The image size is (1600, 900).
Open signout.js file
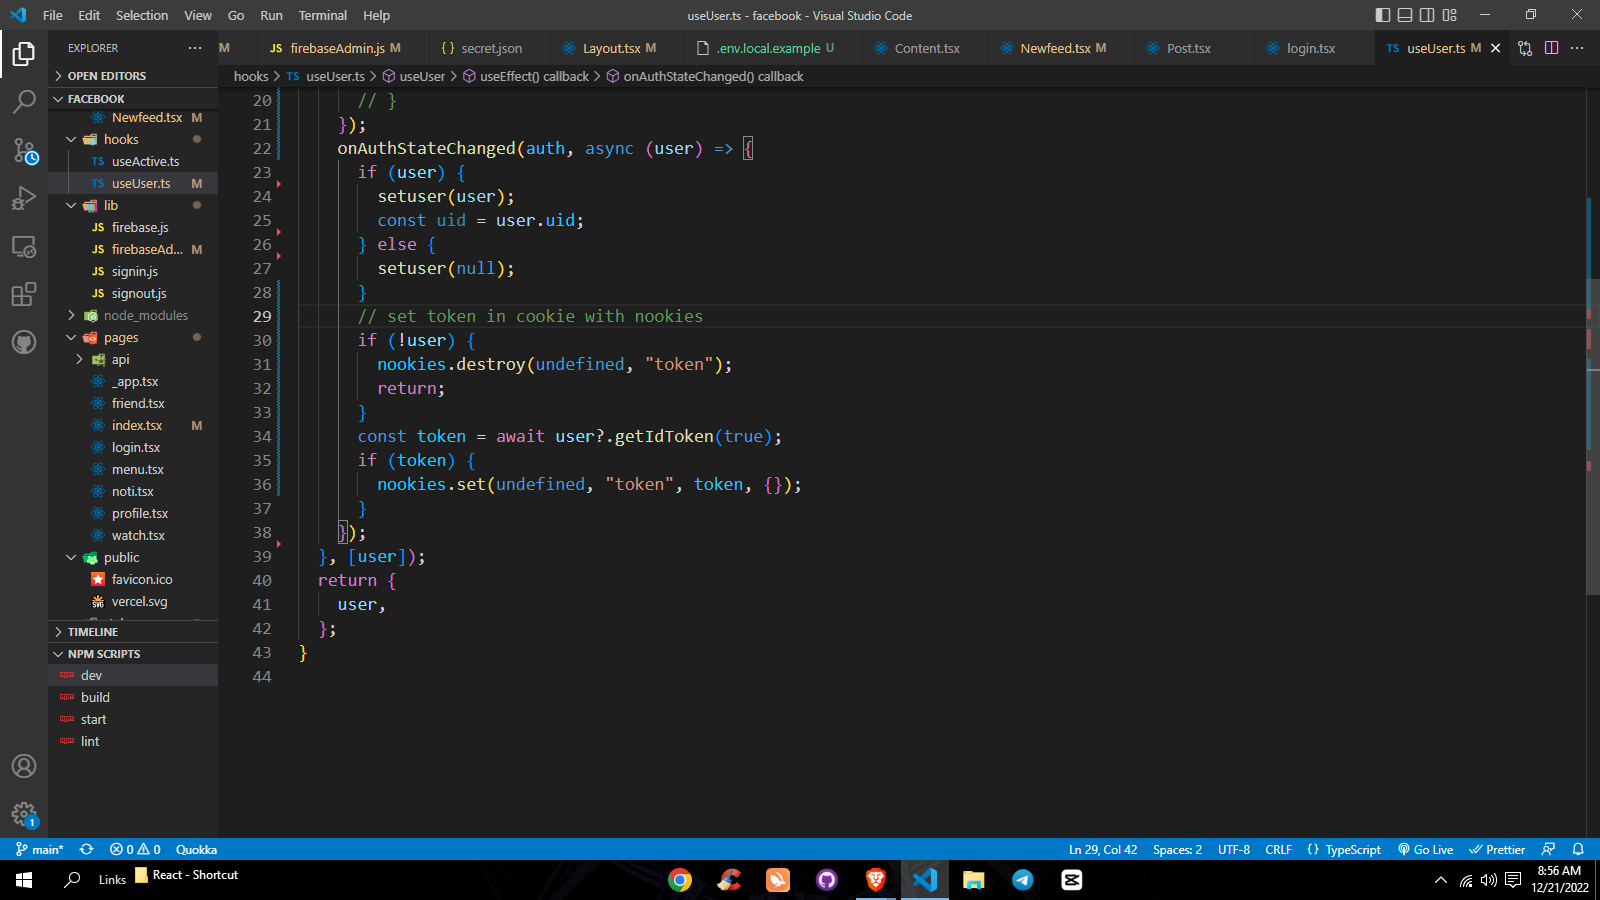[133, 293]
